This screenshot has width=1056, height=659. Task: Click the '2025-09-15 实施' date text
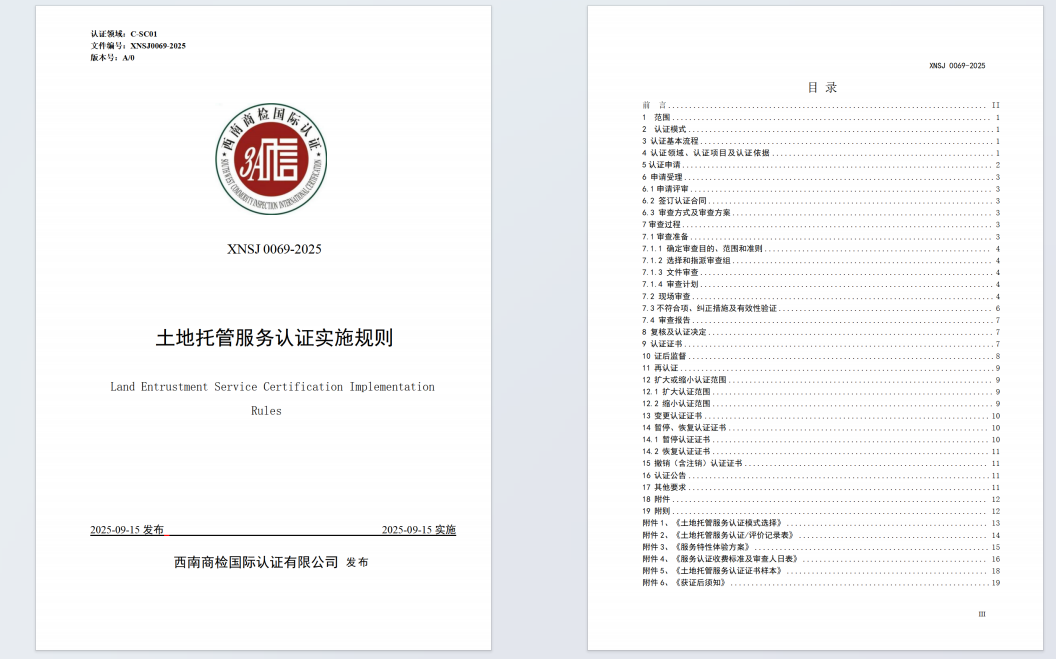point(419,530)
